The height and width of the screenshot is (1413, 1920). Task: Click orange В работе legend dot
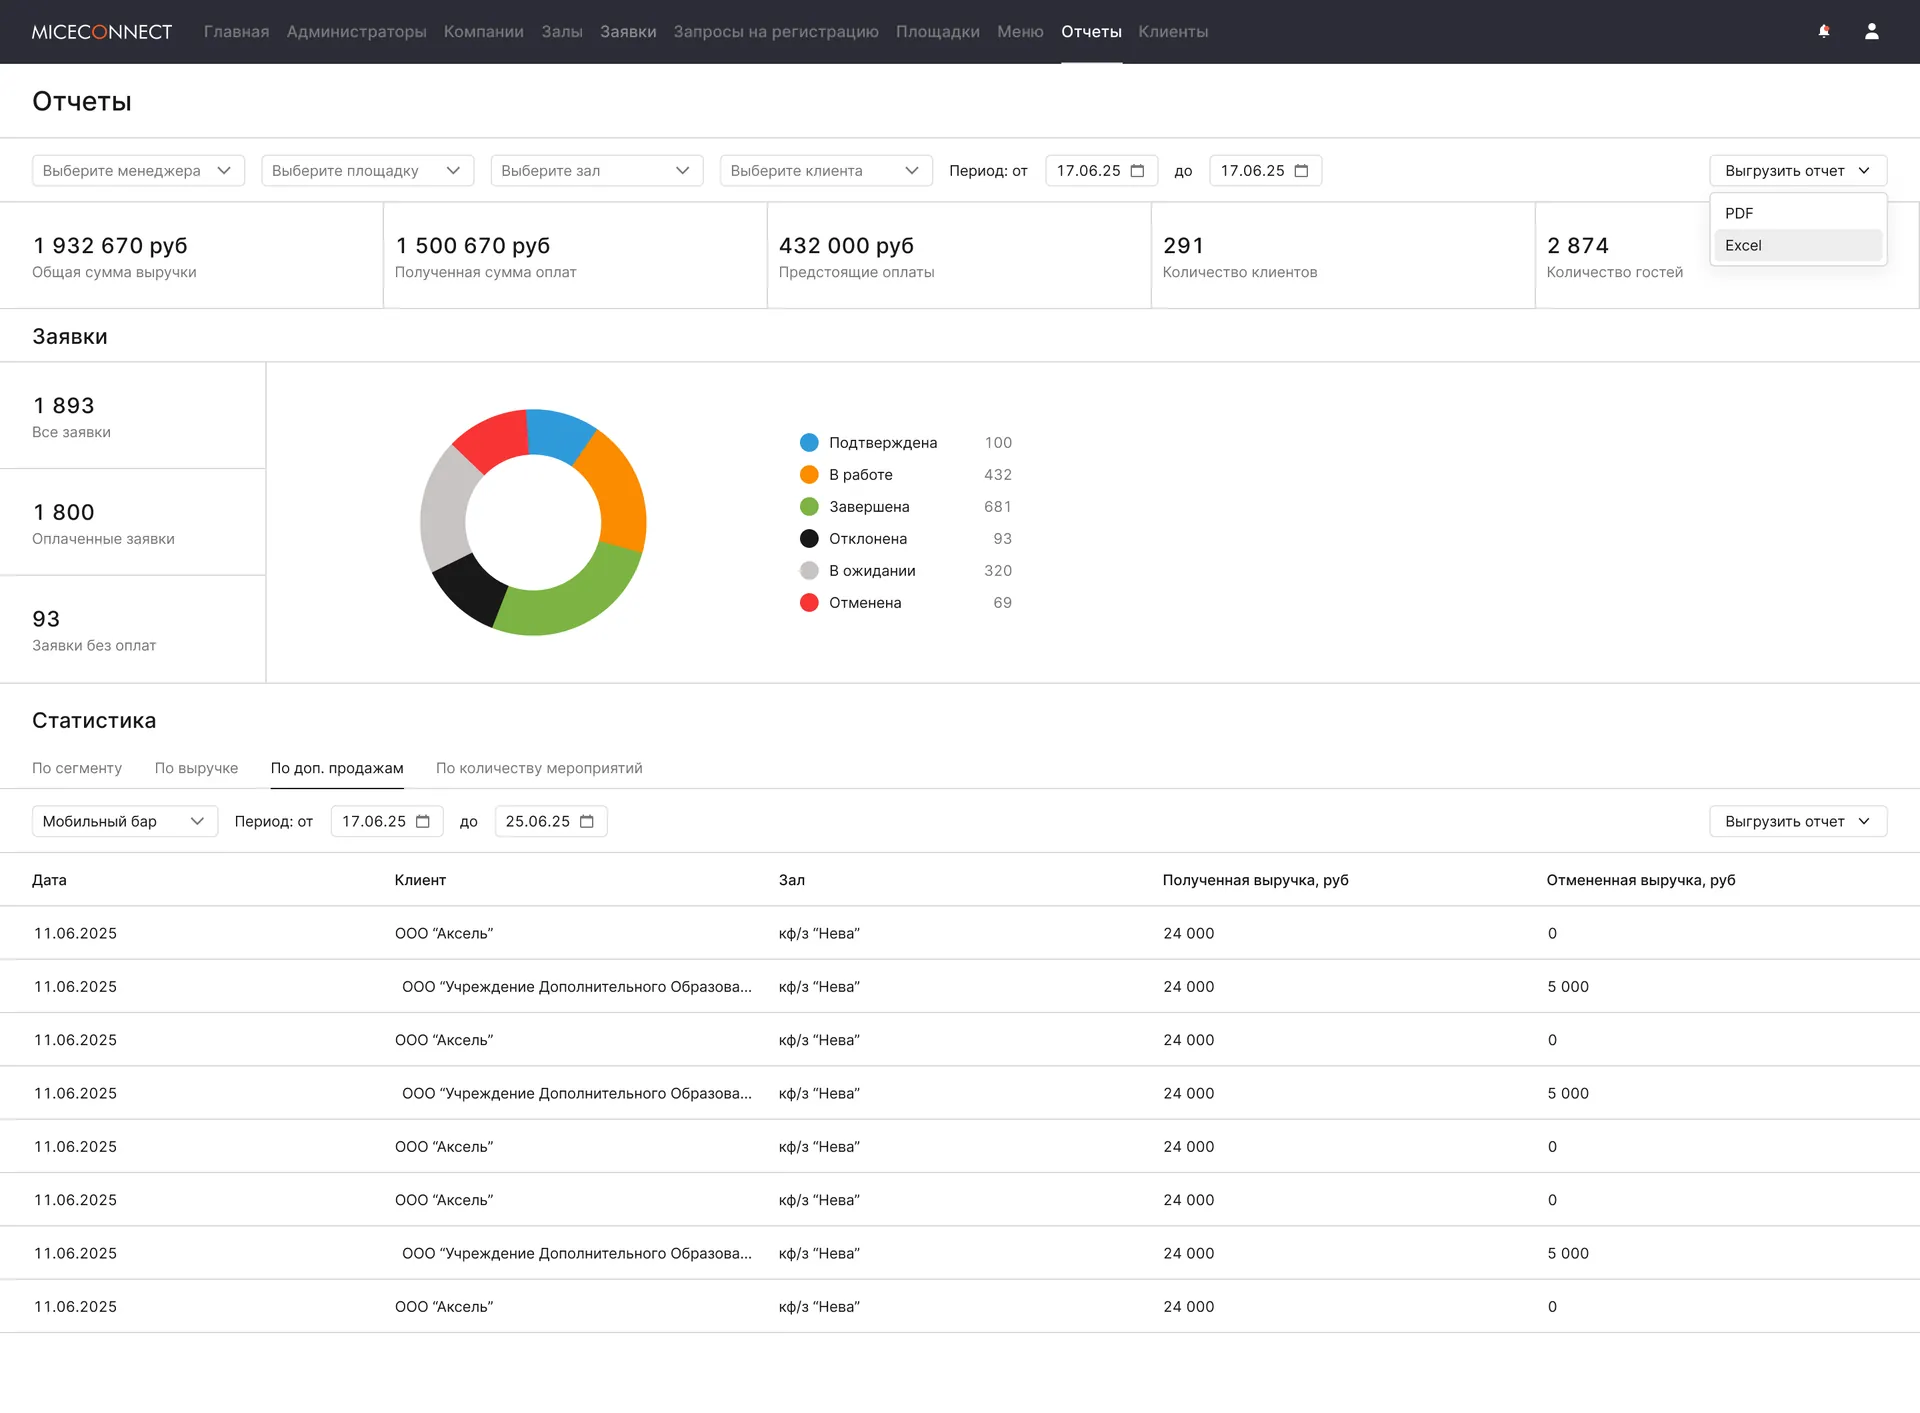[x=809, y=475]
